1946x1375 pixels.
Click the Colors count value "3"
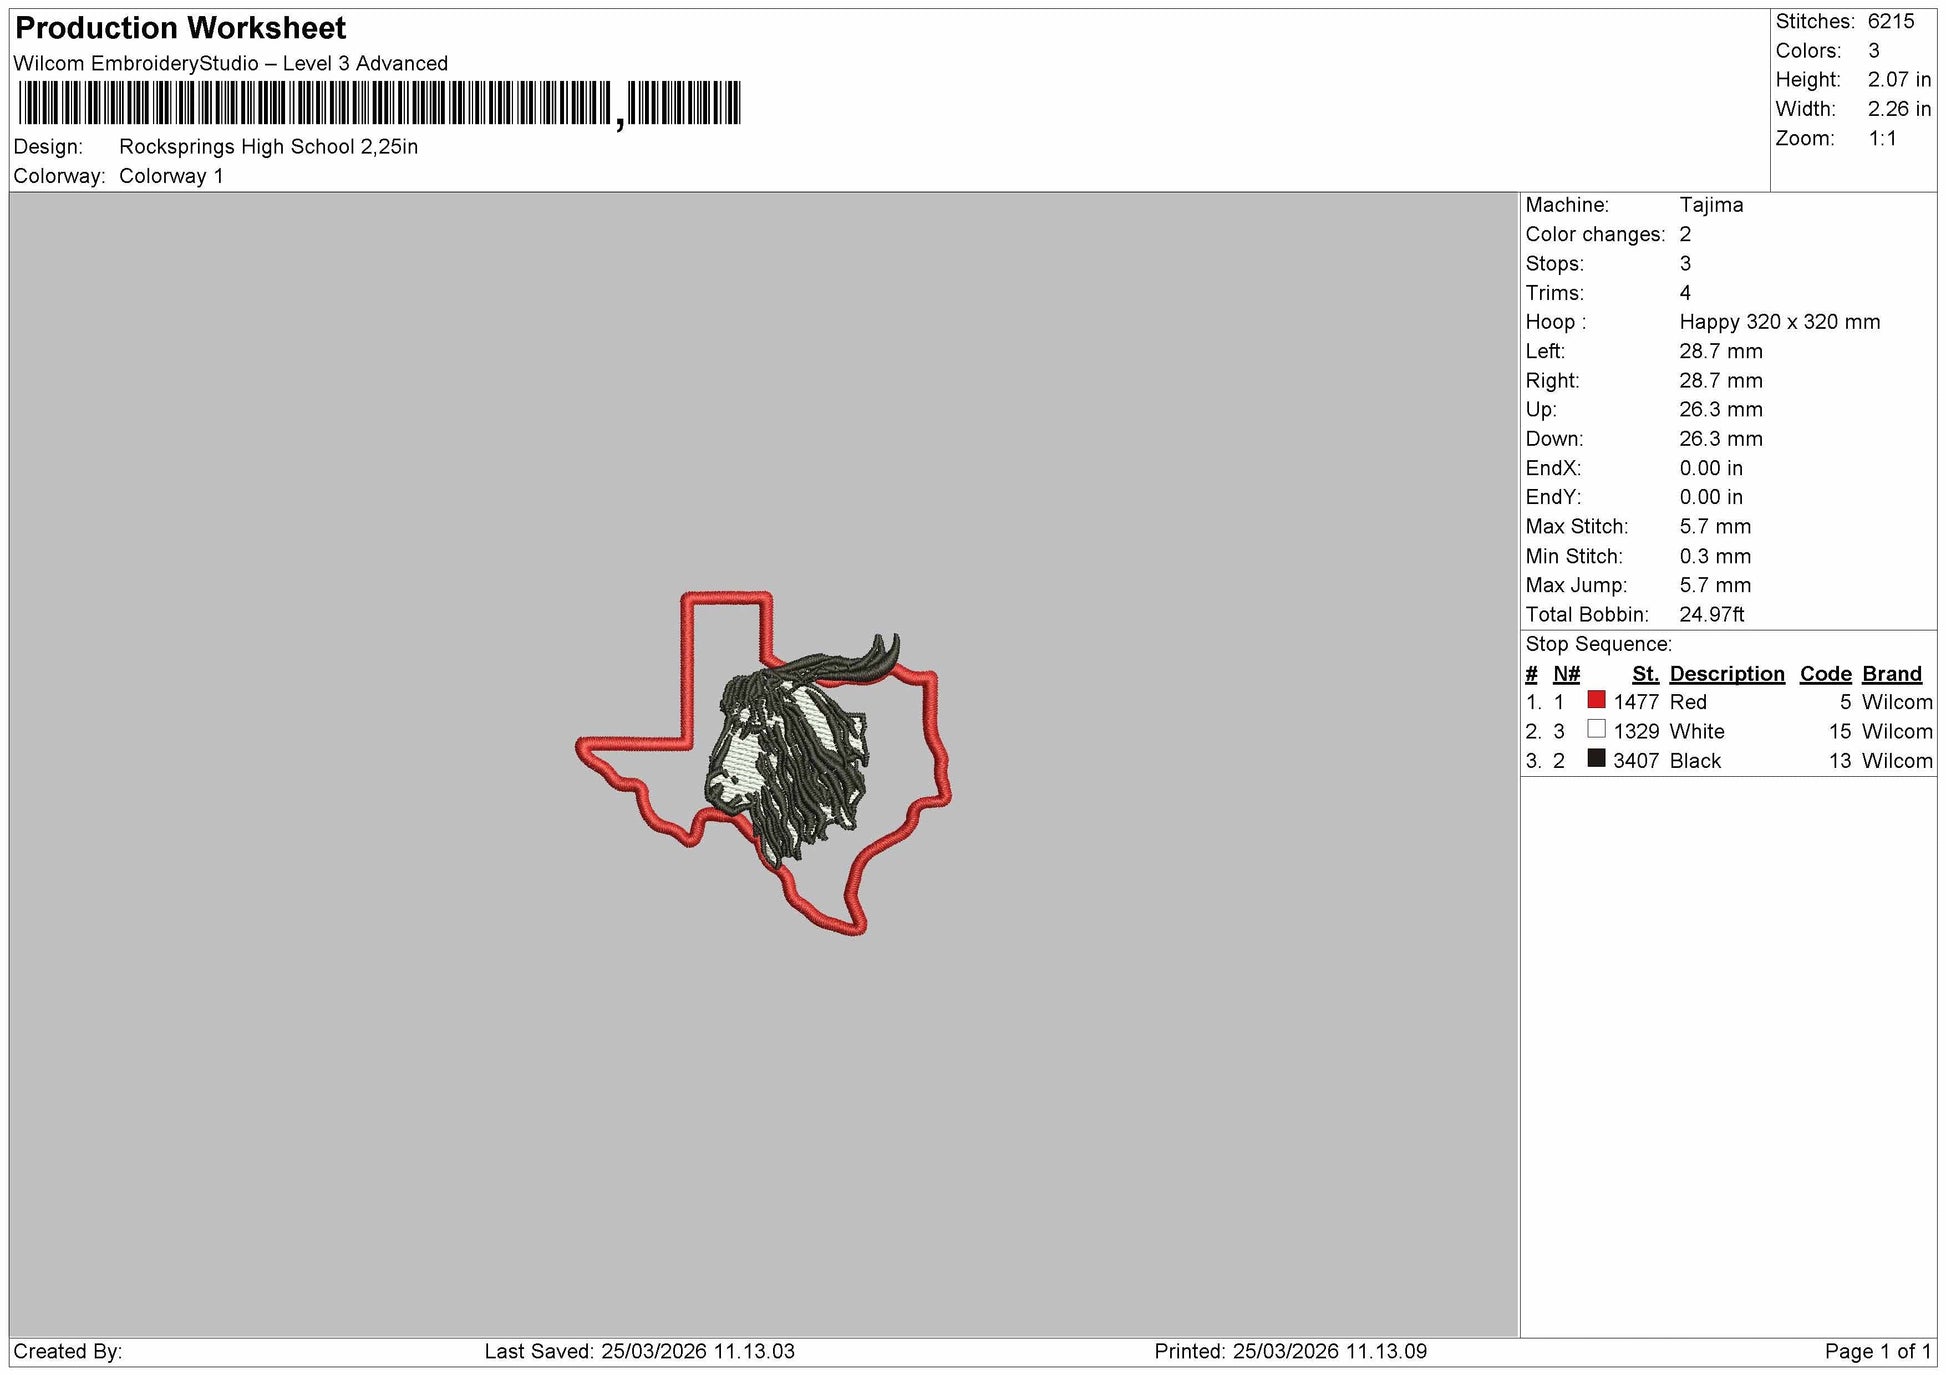[x=1874, y=51]
